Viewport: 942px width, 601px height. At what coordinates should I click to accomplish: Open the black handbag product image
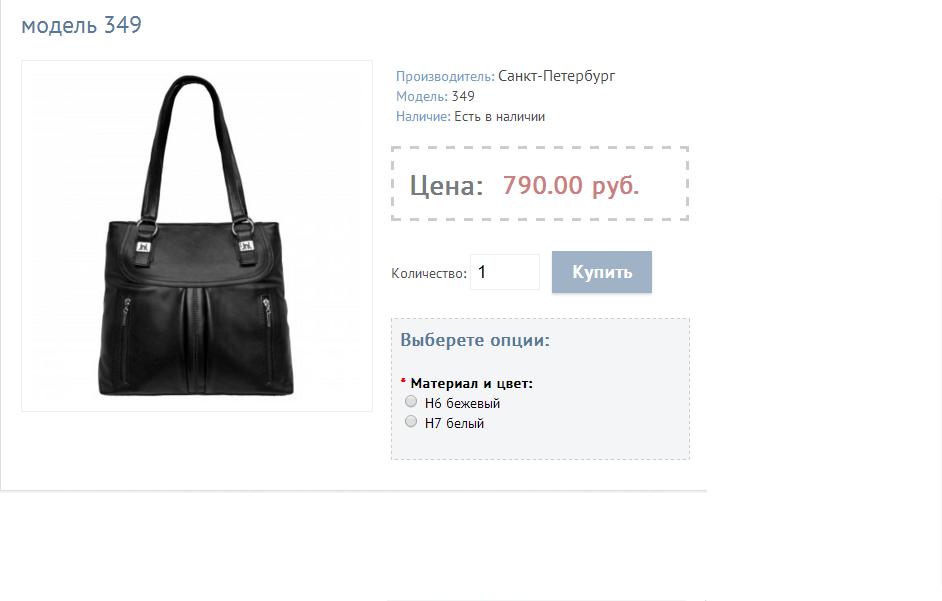click(x=197, y=236)
